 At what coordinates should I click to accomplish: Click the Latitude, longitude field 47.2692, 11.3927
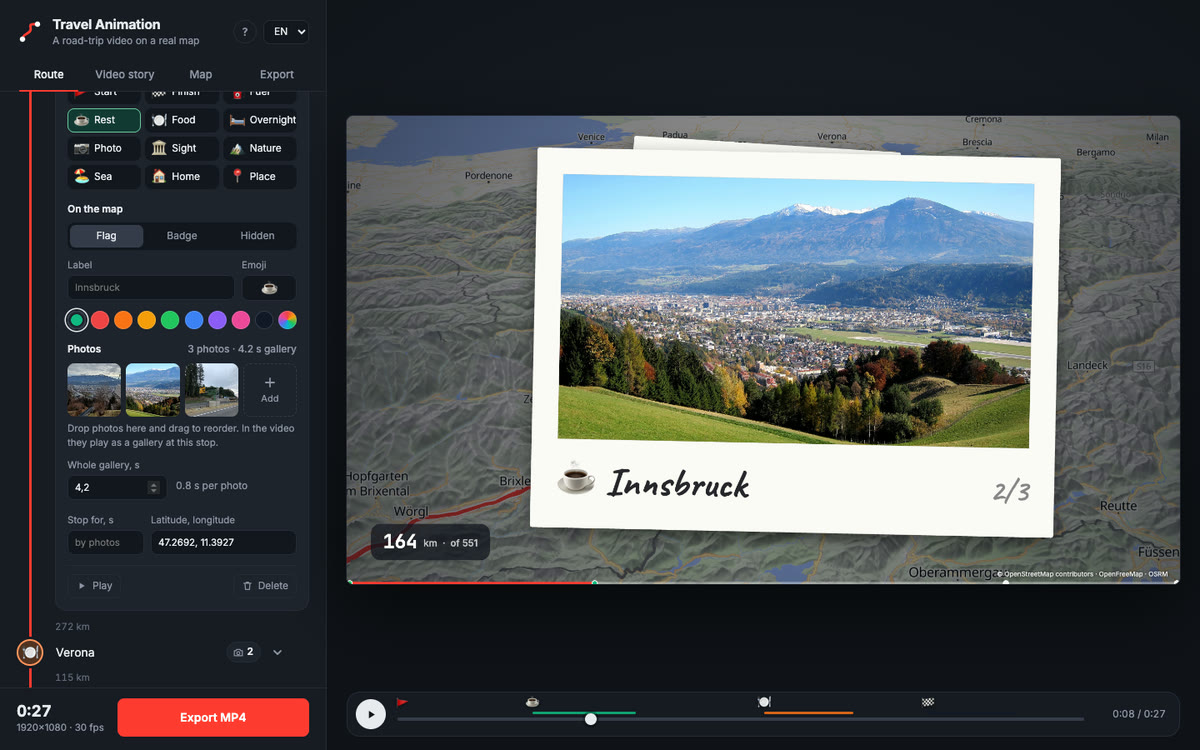coord(223,542)
